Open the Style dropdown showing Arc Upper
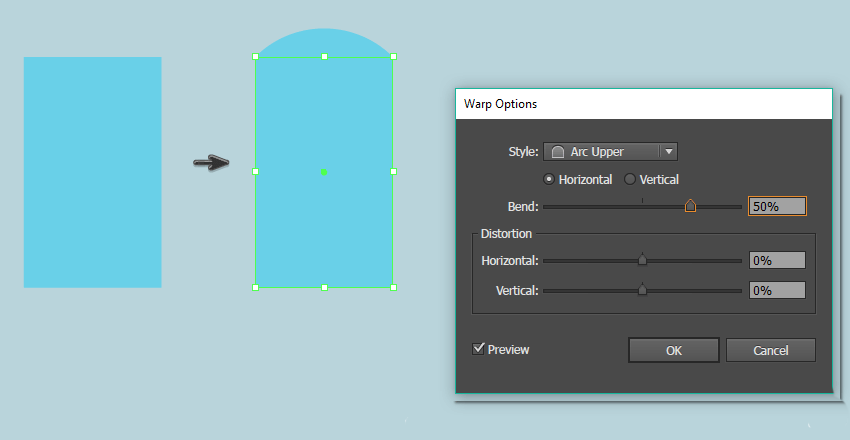 (x=602, y=152)
